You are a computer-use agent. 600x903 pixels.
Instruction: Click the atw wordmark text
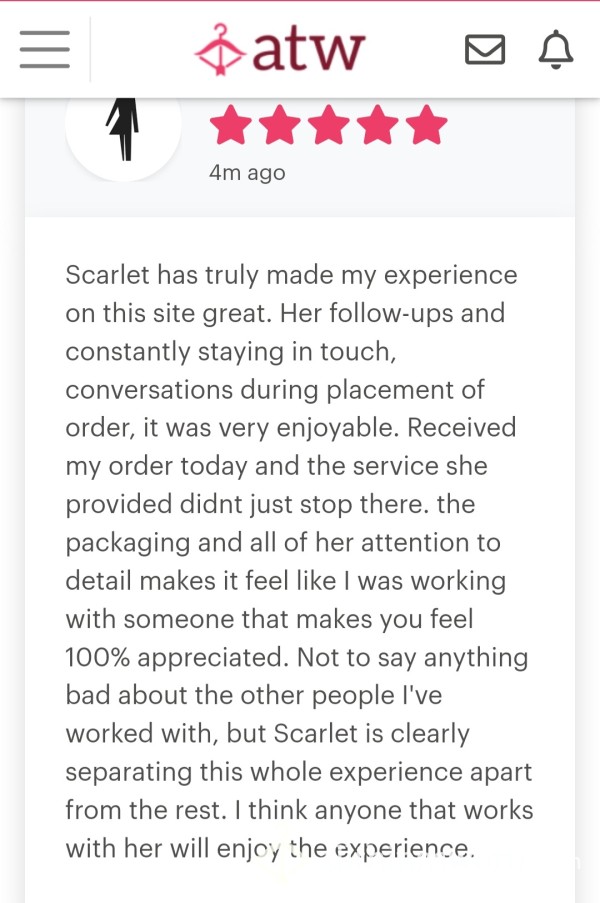coord(309,48)
